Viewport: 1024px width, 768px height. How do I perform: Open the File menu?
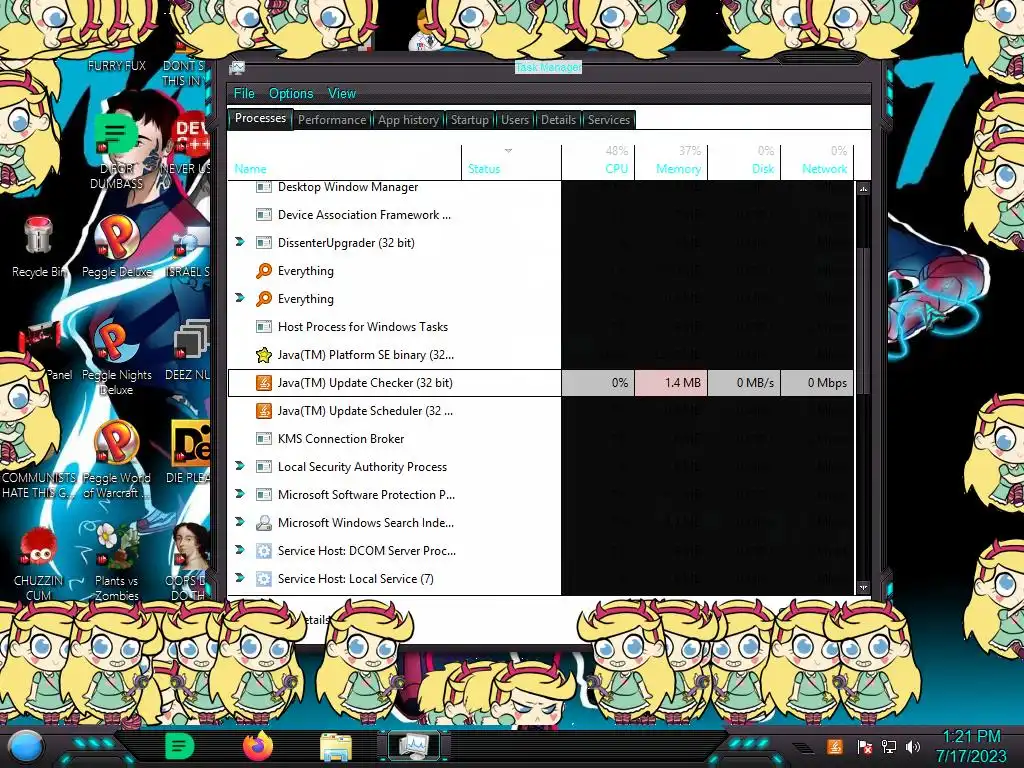[x=244, y=93]
